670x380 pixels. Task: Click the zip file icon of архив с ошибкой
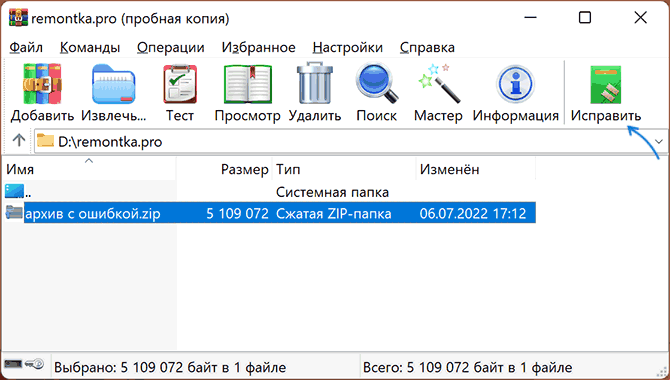pos(14,212)
